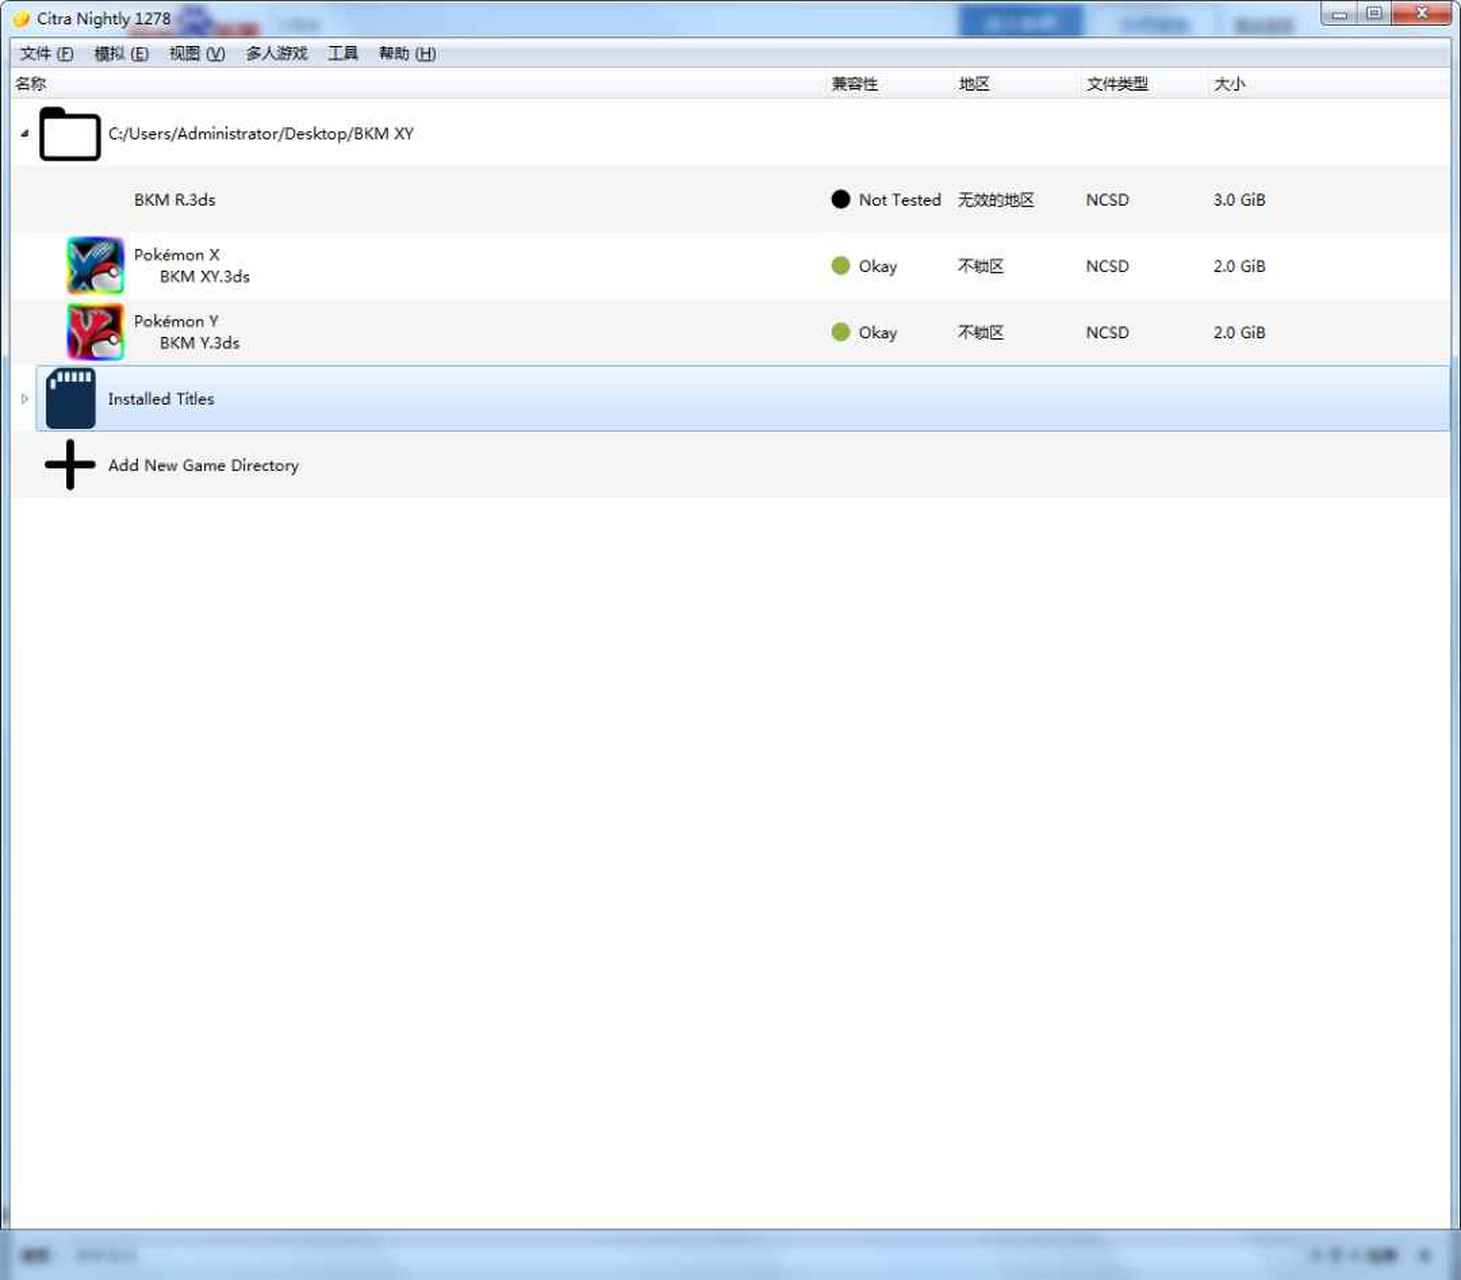Click the Pokémon Y game icon
Screen dimensions: 1461x1280
click(95, 331)
